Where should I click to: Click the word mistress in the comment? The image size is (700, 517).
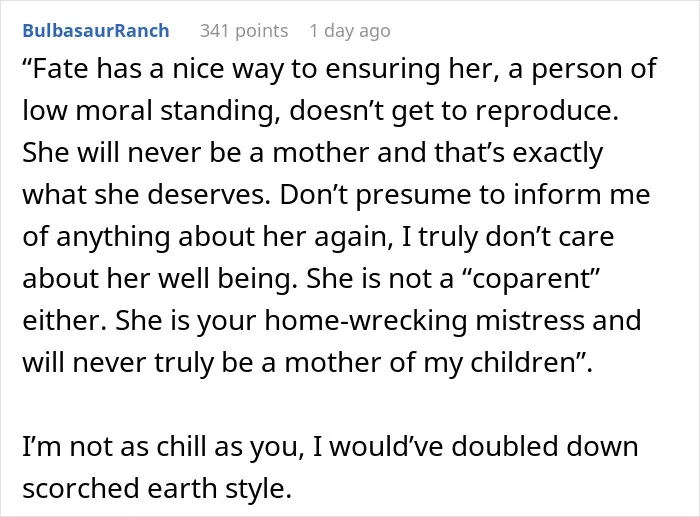(530, 320)
